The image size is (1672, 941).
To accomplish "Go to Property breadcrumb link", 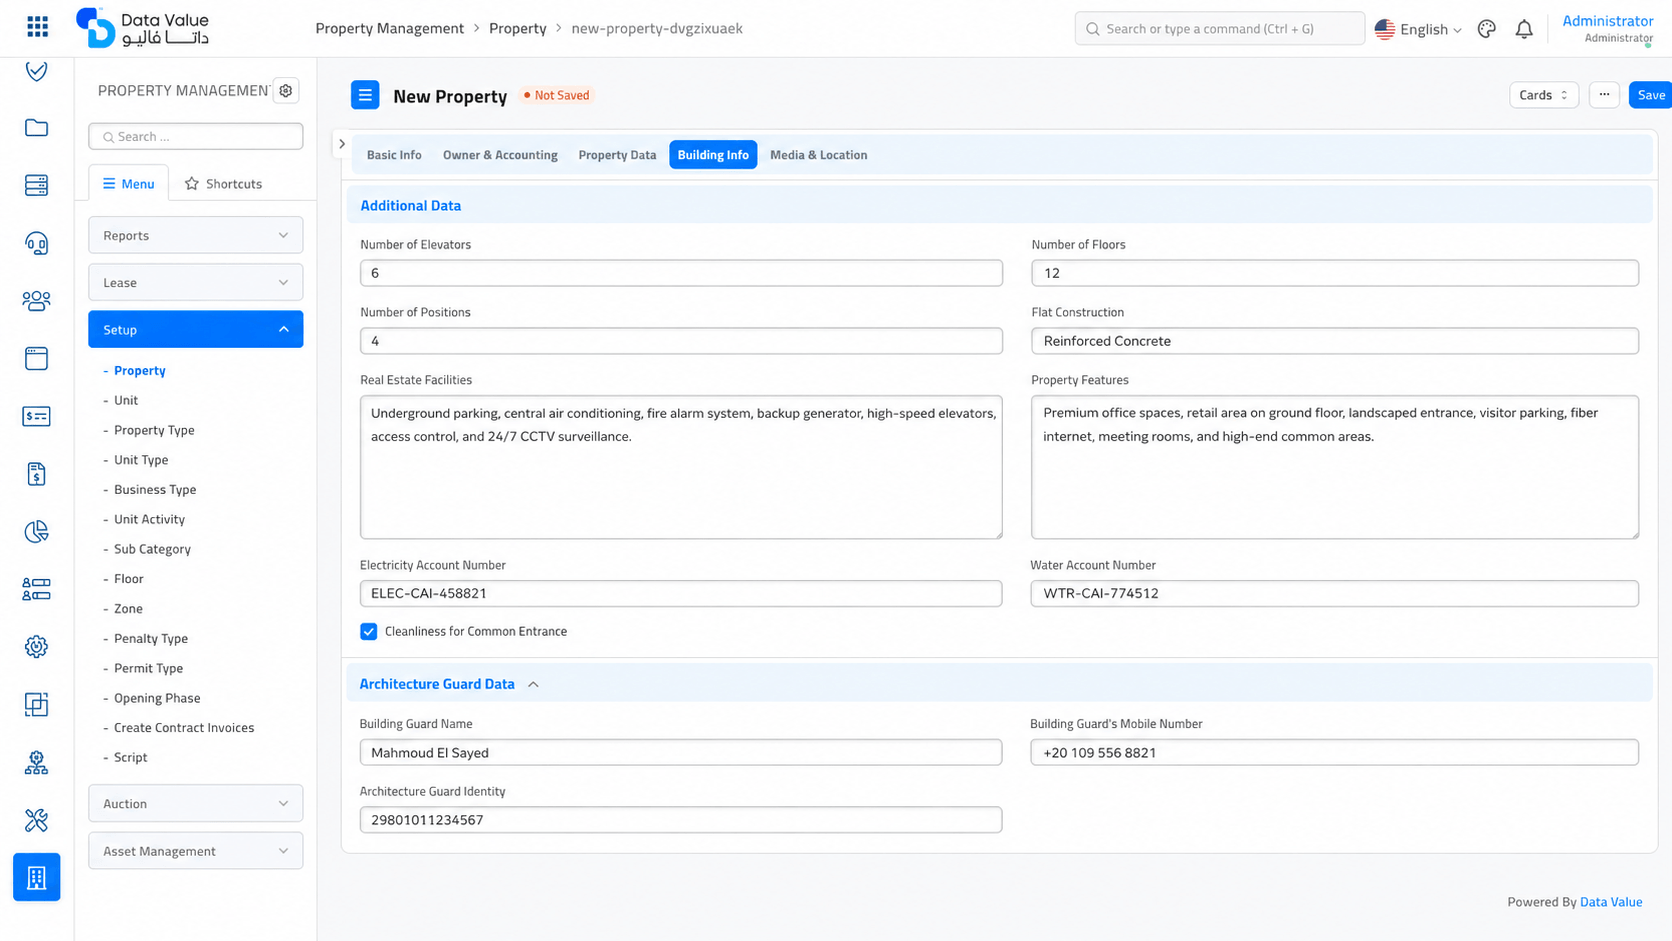I will click(518, 28).
